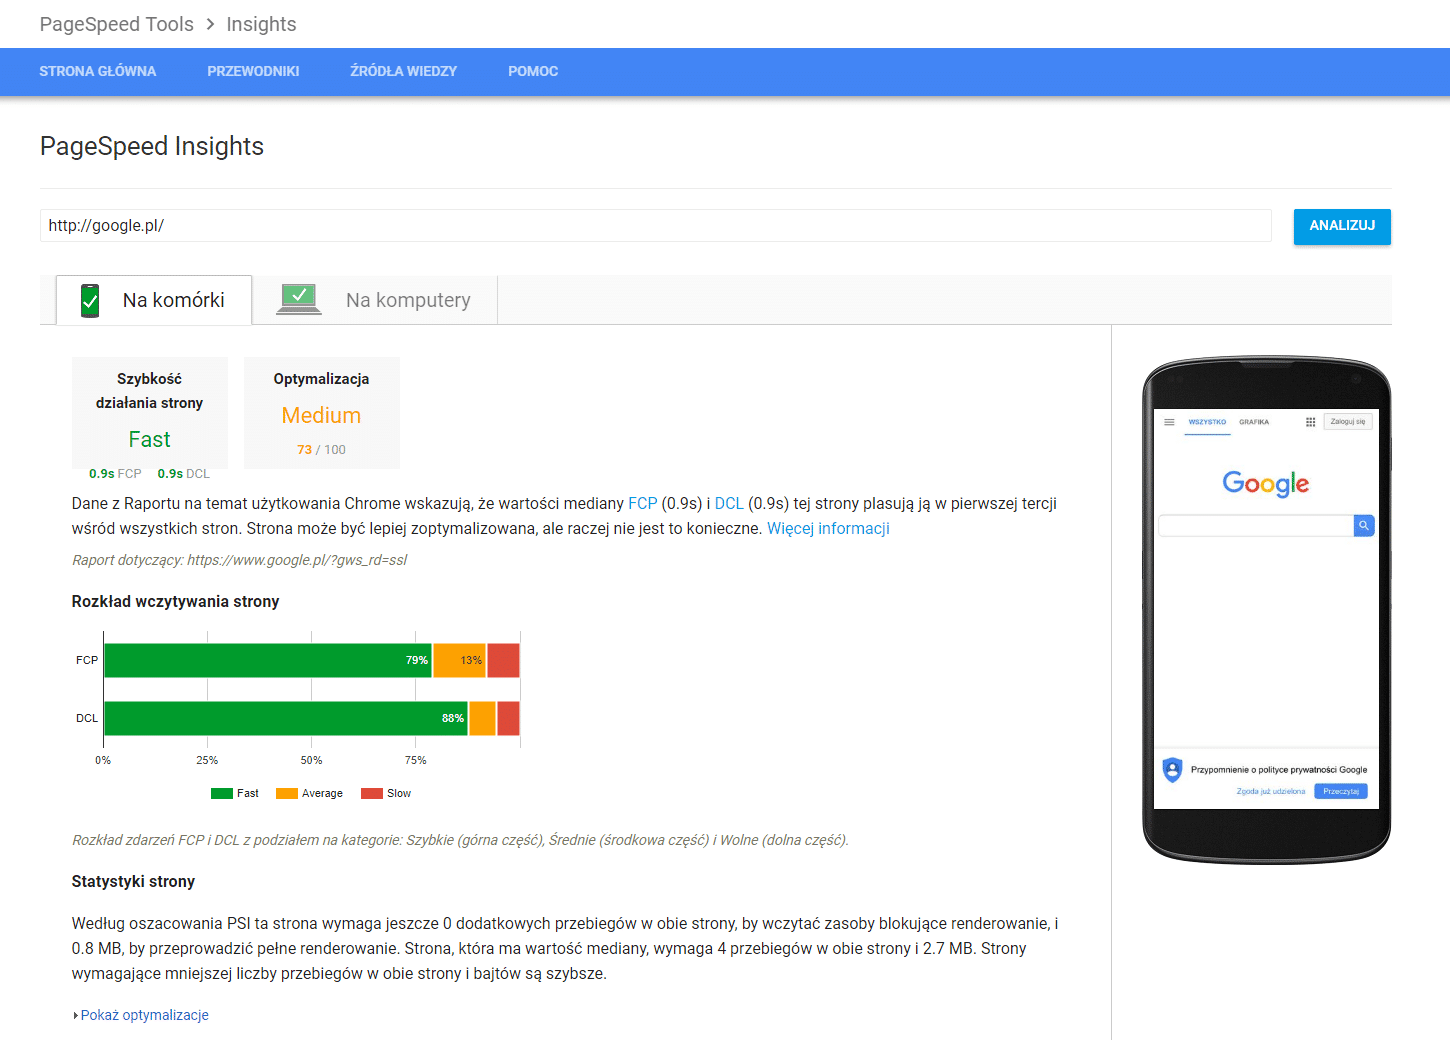Click the '0.9s FCP' value

click(x=115, y=474)
